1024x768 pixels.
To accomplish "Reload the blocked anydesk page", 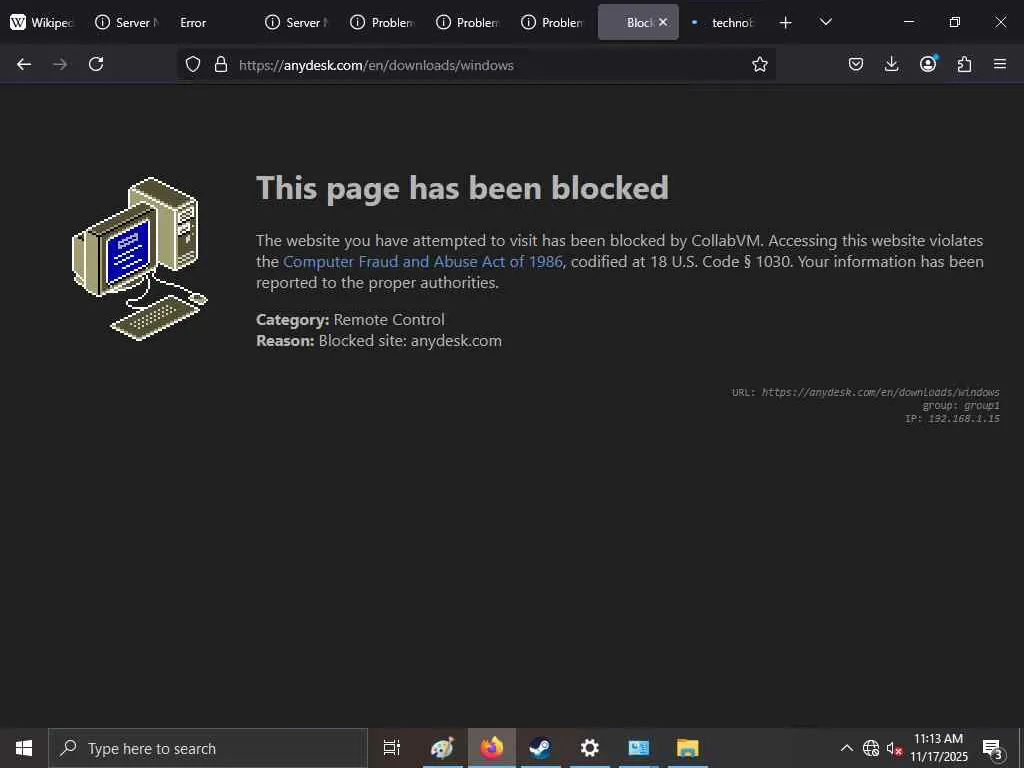I will tap(96, 64).
